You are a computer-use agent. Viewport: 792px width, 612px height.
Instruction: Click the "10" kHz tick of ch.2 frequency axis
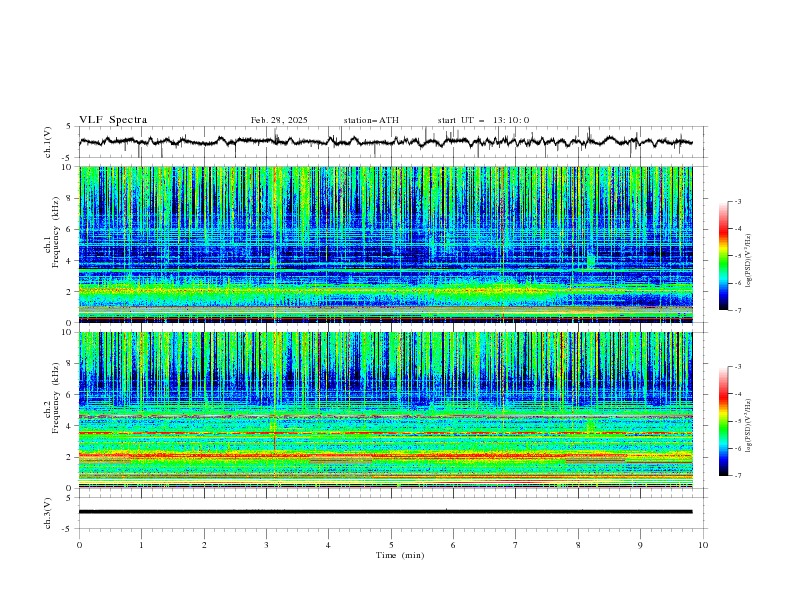(x=68, y=332)
